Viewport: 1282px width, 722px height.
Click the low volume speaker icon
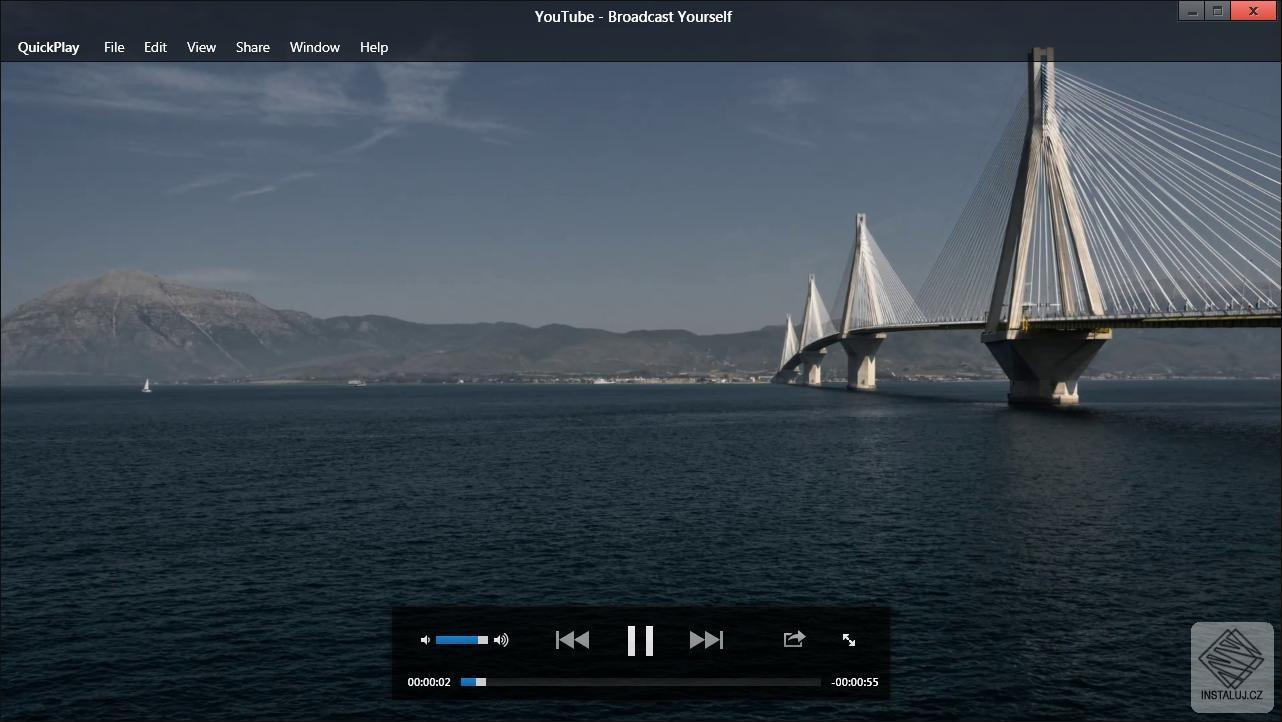(x=425, y=640)
